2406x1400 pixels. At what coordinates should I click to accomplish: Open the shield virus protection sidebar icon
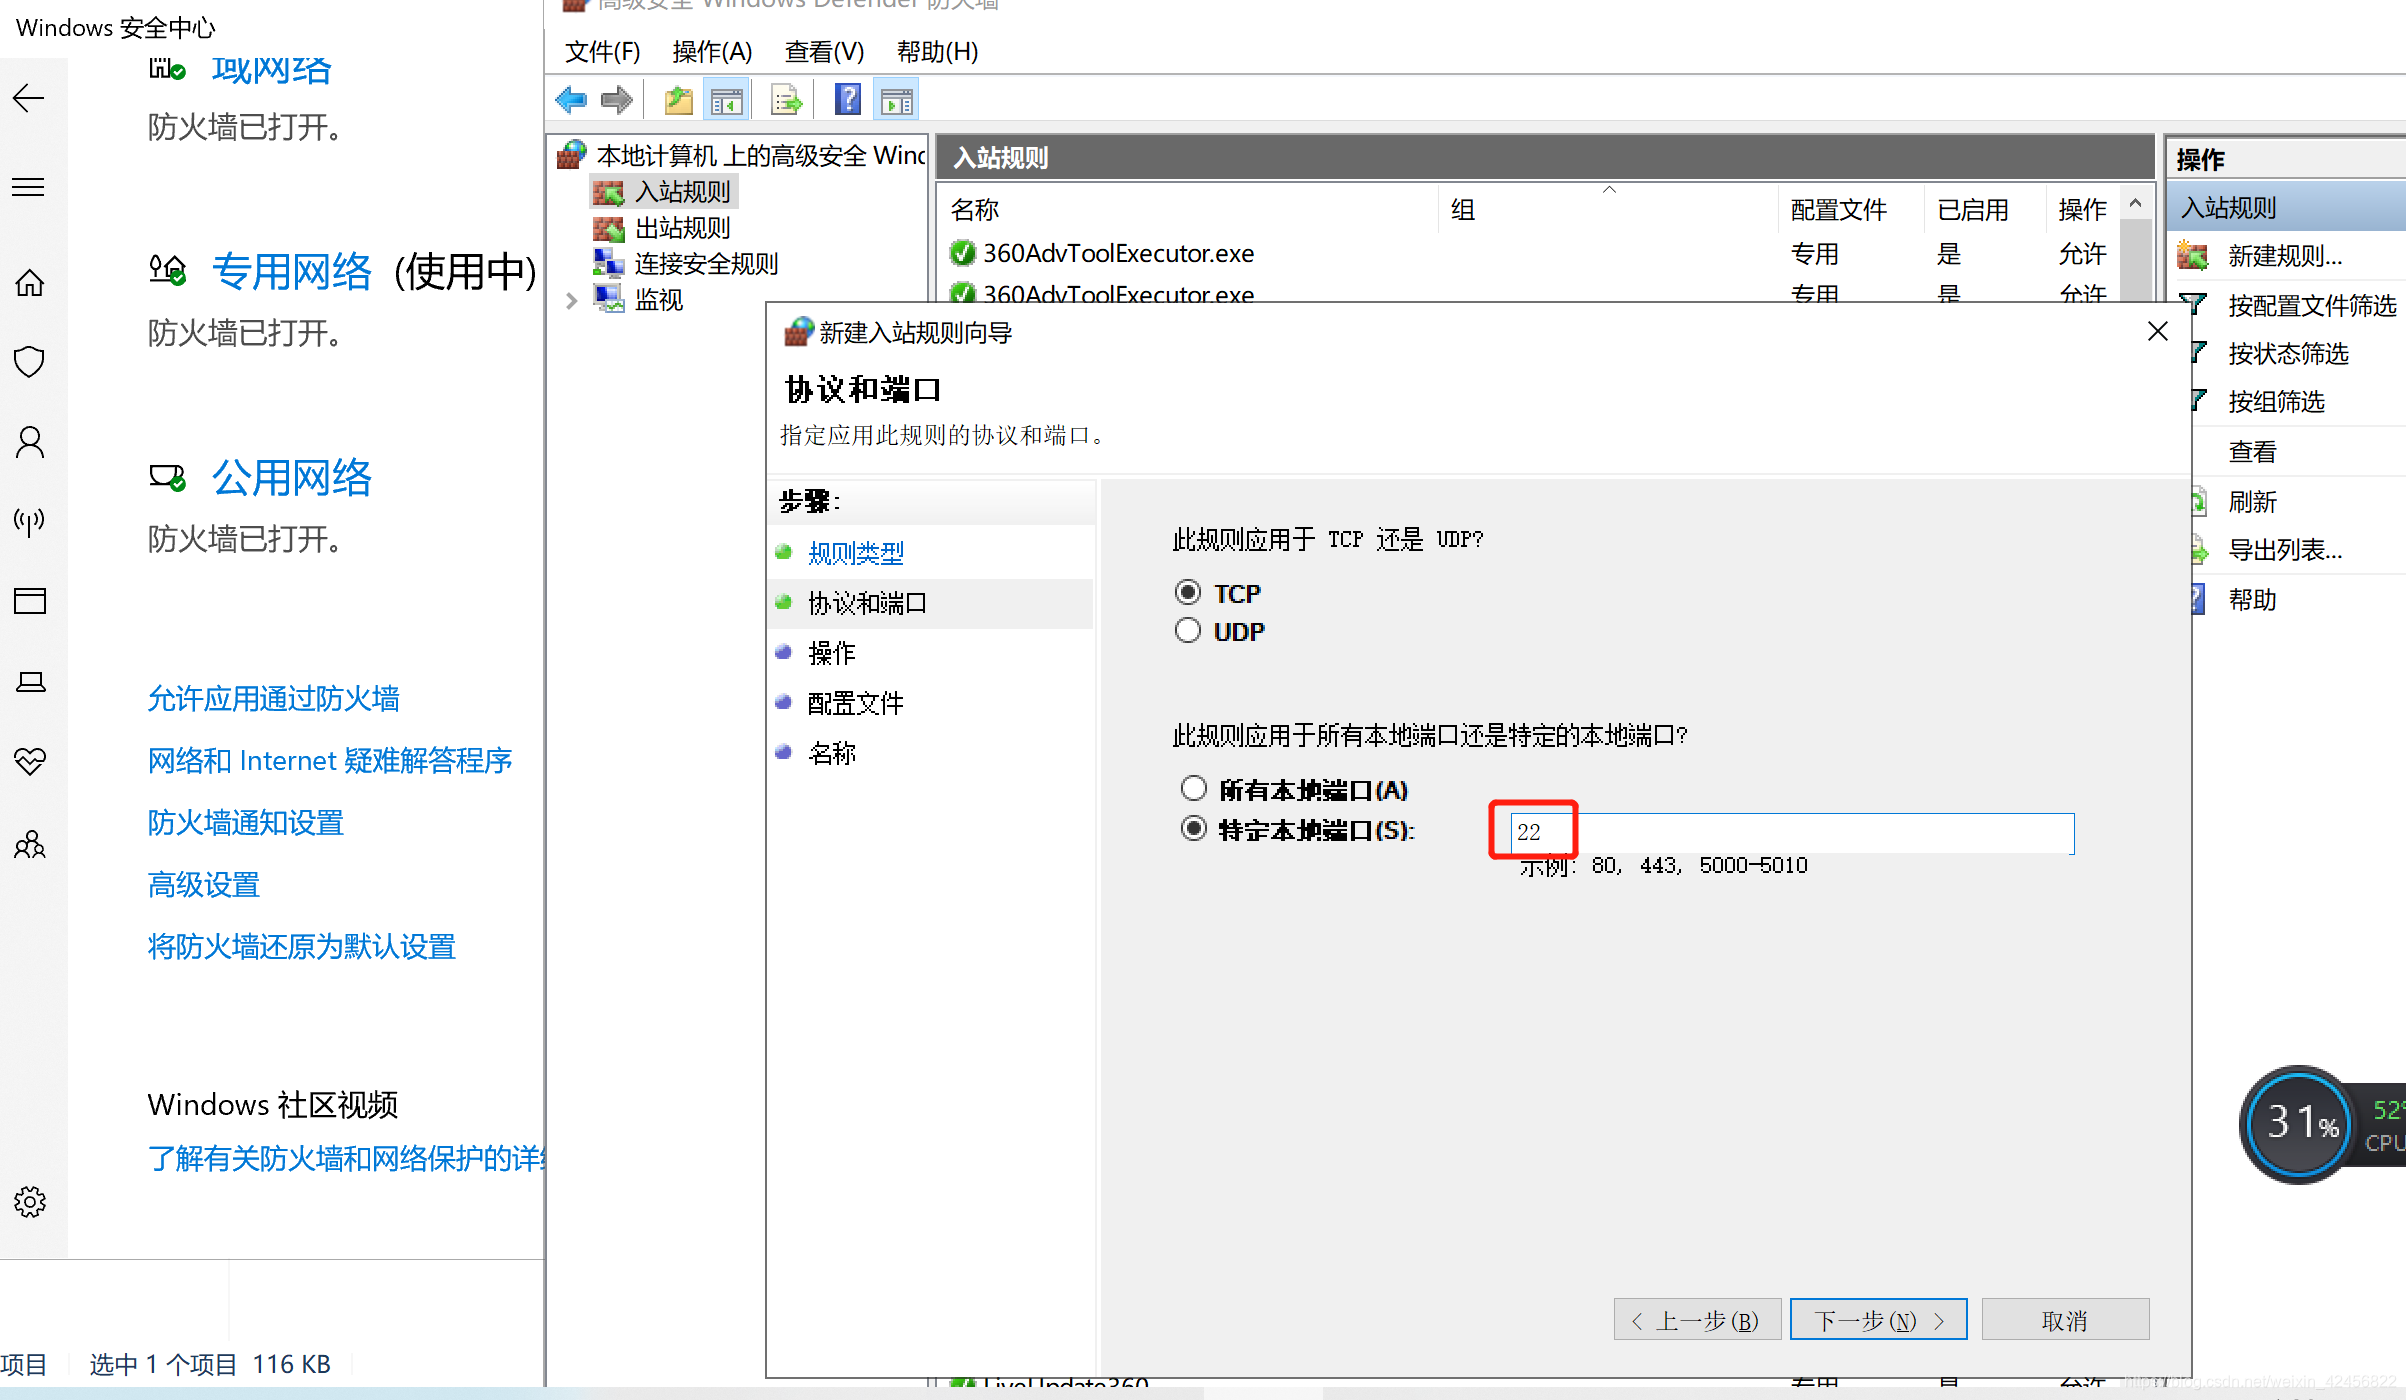pyautogui.click(x=30, y=362)
